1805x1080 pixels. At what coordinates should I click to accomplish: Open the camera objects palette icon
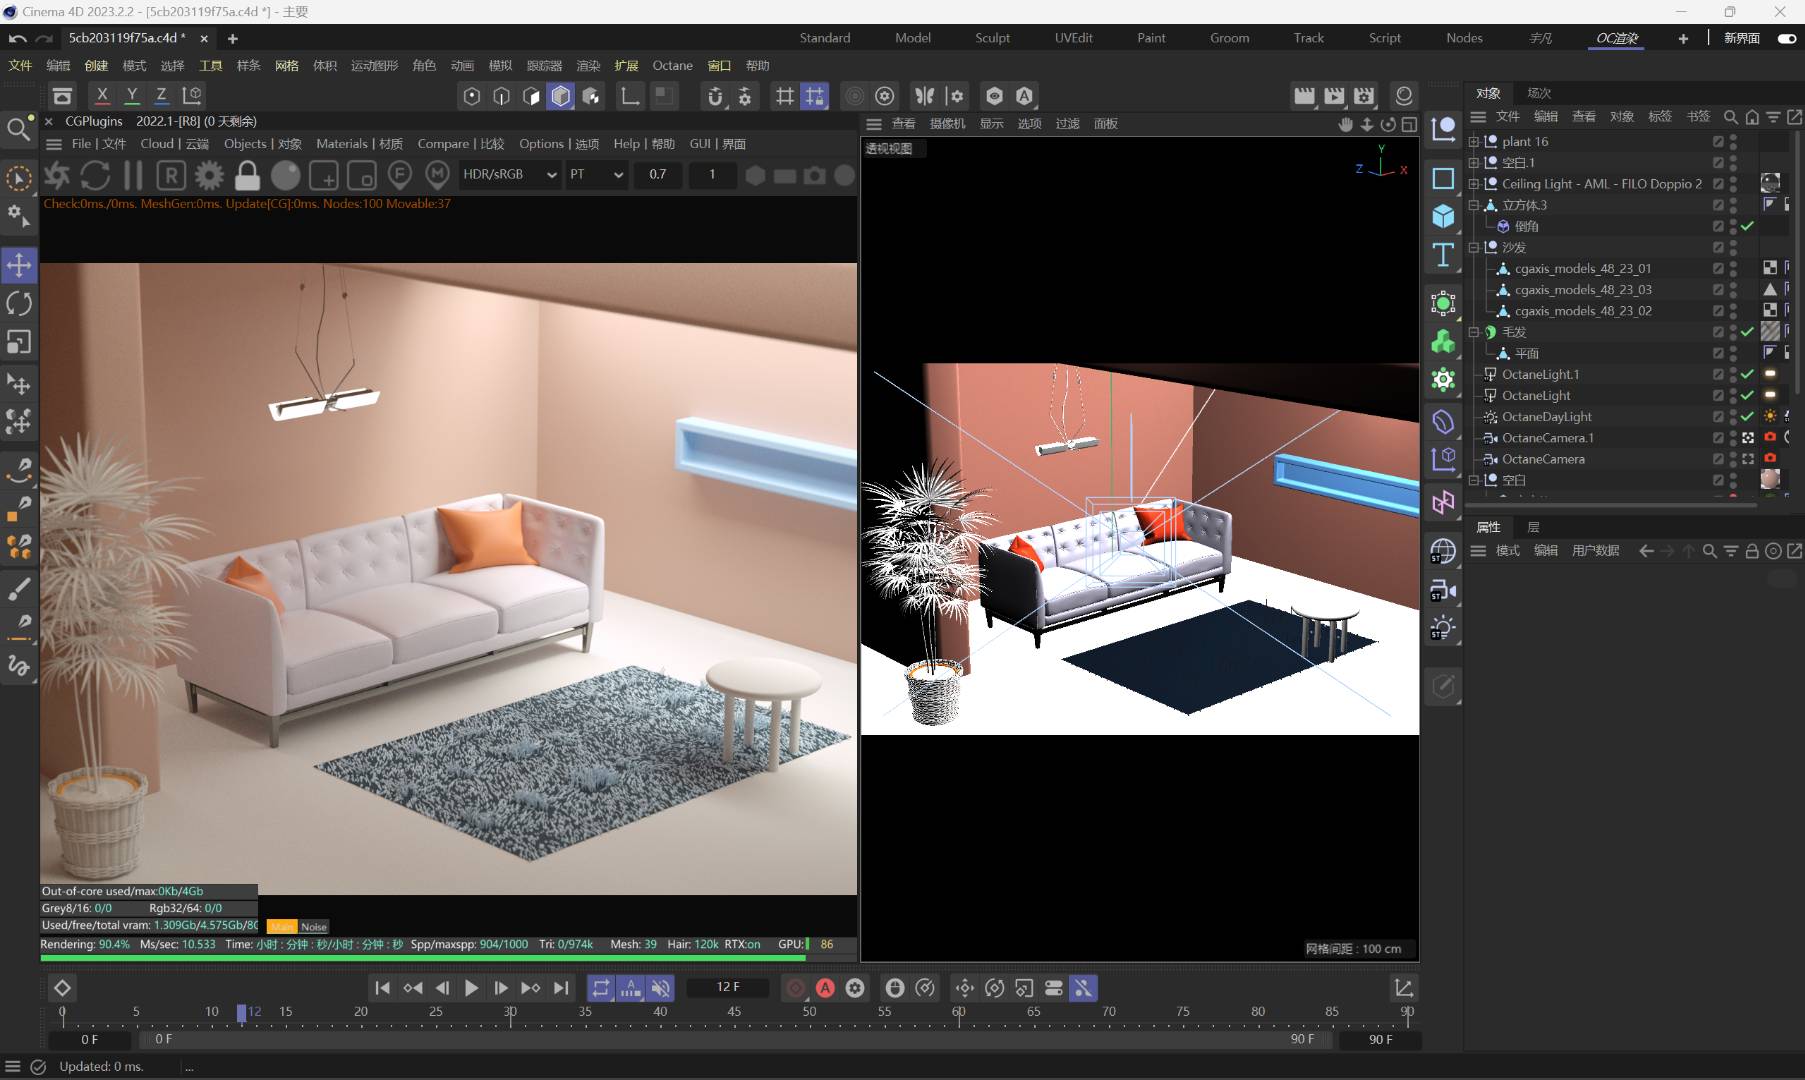(x=1443, y=591)
